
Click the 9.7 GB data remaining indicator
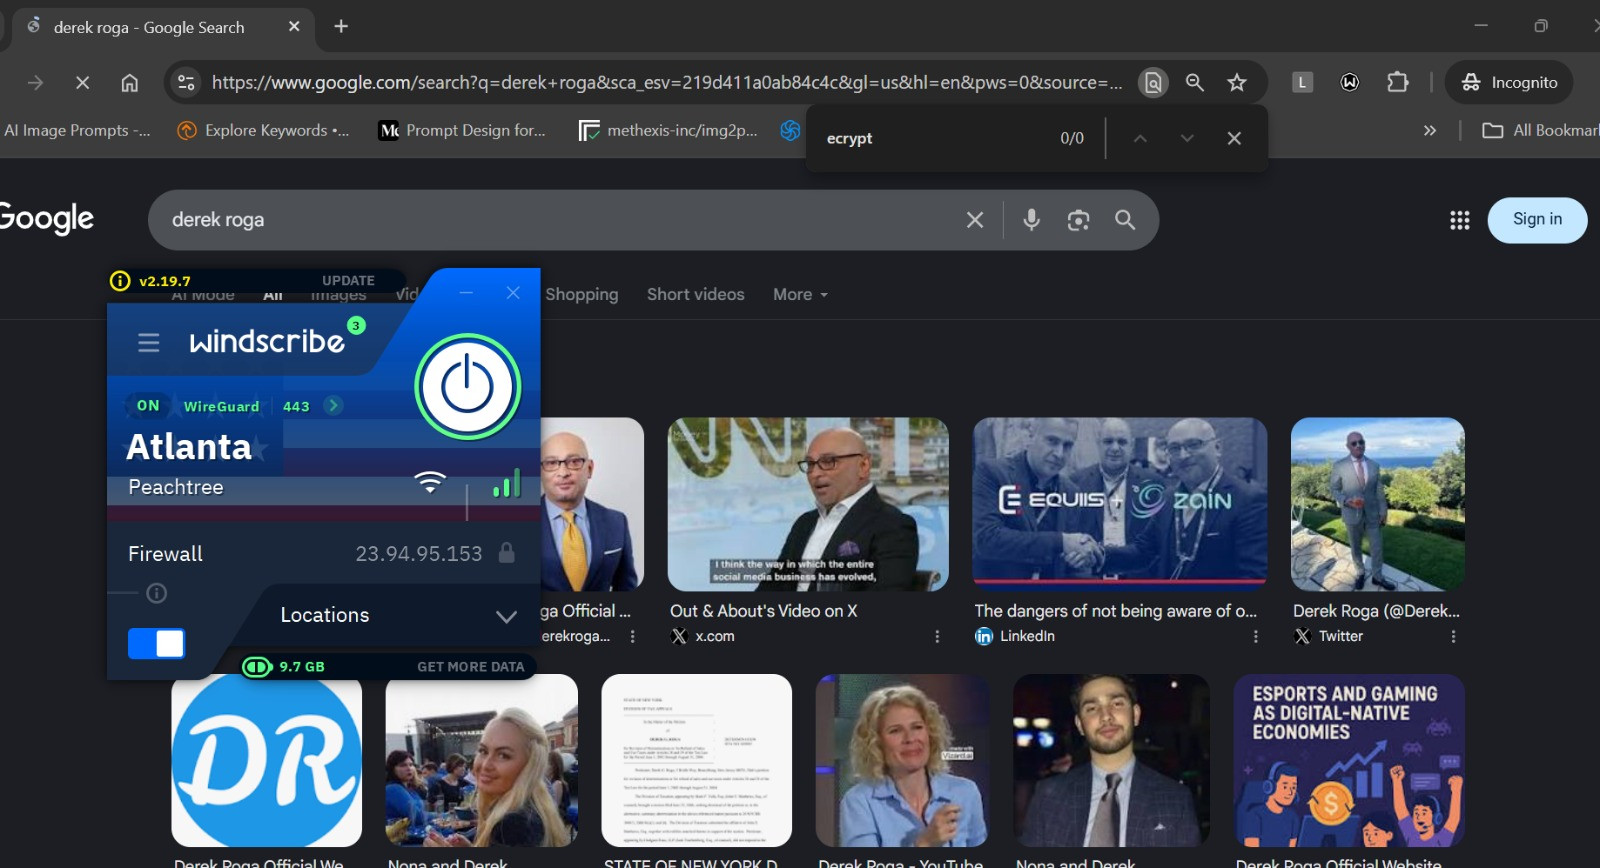(x=285, y=666)
